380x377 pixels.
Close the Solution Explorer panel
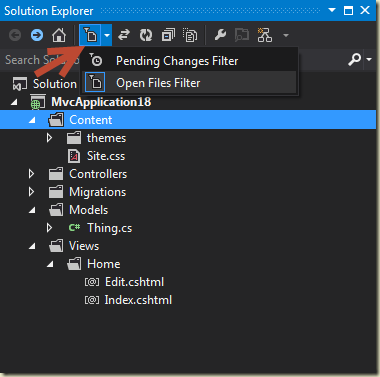pos(365,10)
